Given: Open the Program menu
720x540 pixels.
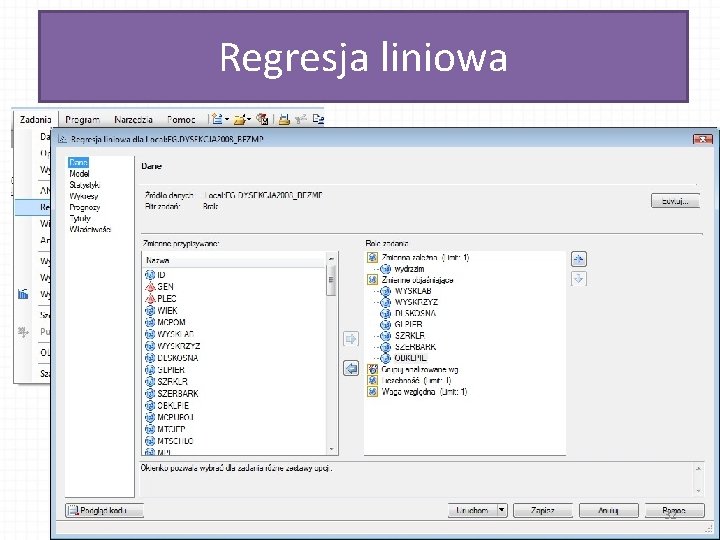Looking at the screenshot, I should [82, 119].
